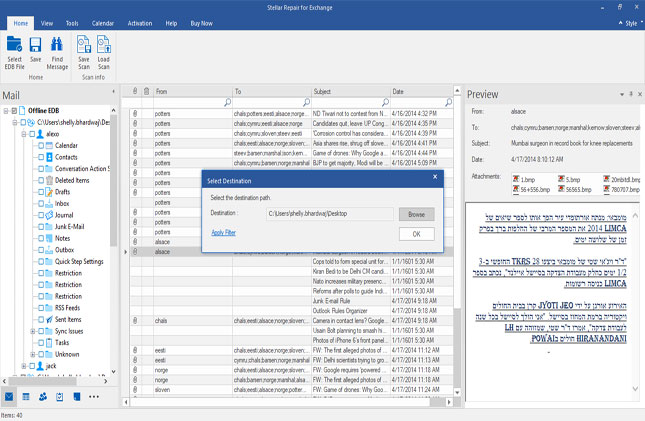Open the Help ribbon tab
645x421 pixels.
[171, 23]
